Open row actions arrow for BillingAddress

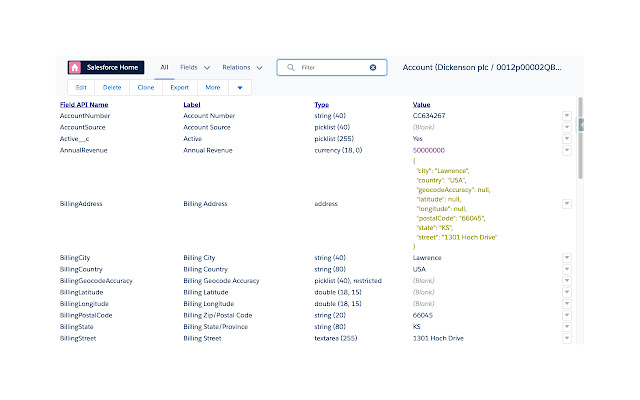567,203
